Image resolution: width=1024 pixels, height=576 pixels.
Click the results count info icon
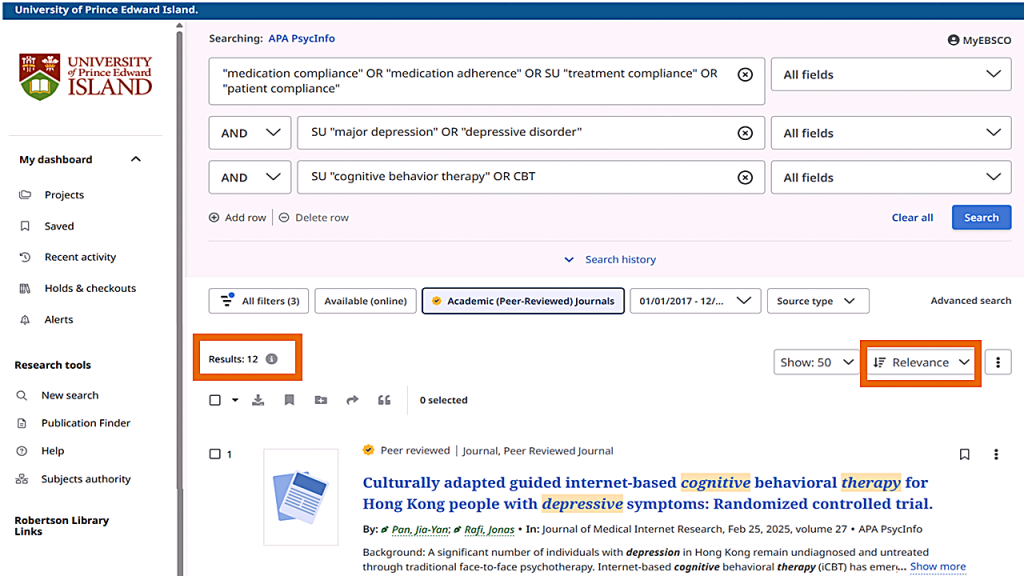272,359
